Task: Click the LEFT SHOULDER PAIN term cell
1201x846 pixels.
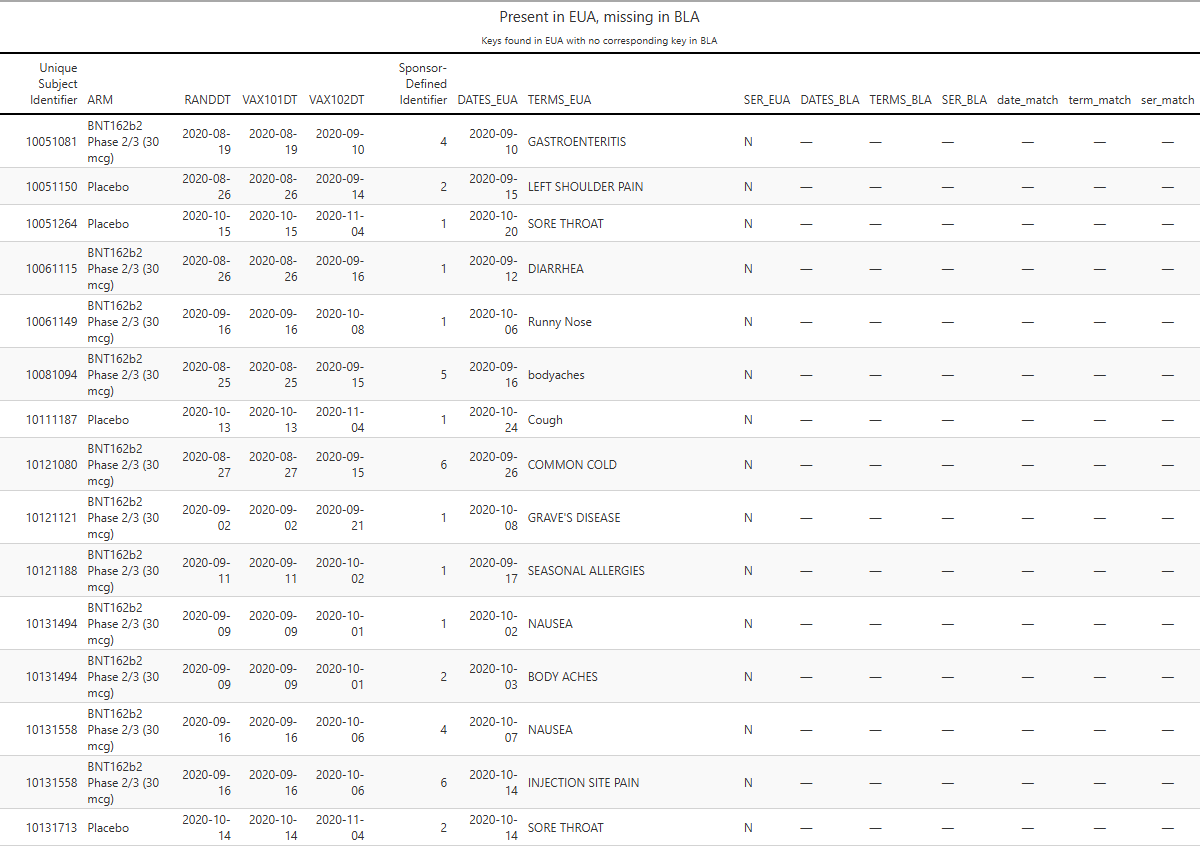Action: (586, 187)
